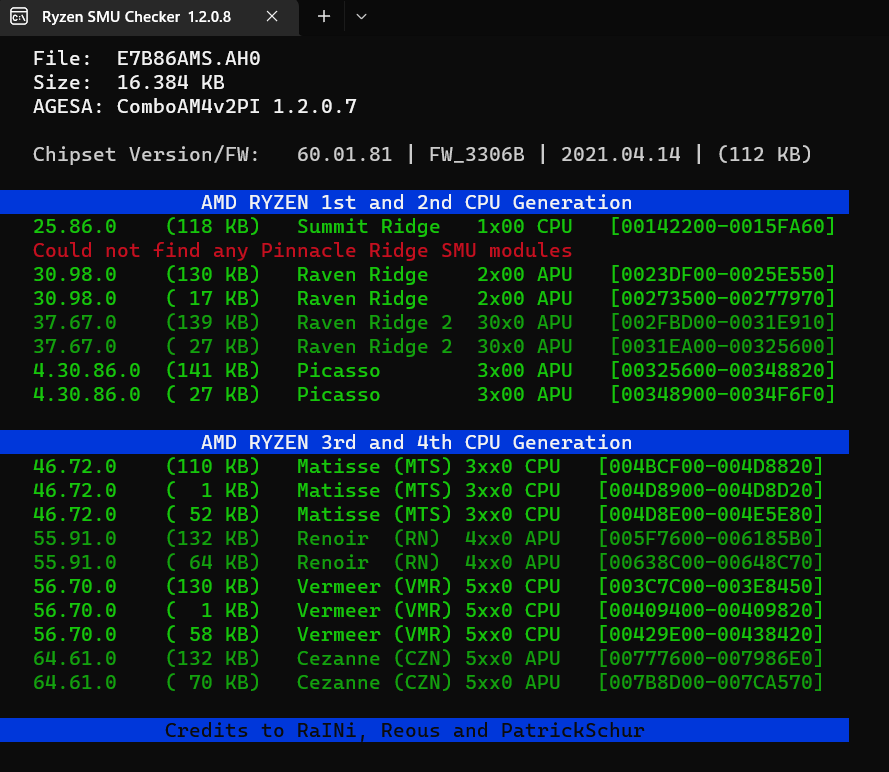Click AGESA value ComboAM4v2PI 1.2.0.7

click(x=236, y=107)
